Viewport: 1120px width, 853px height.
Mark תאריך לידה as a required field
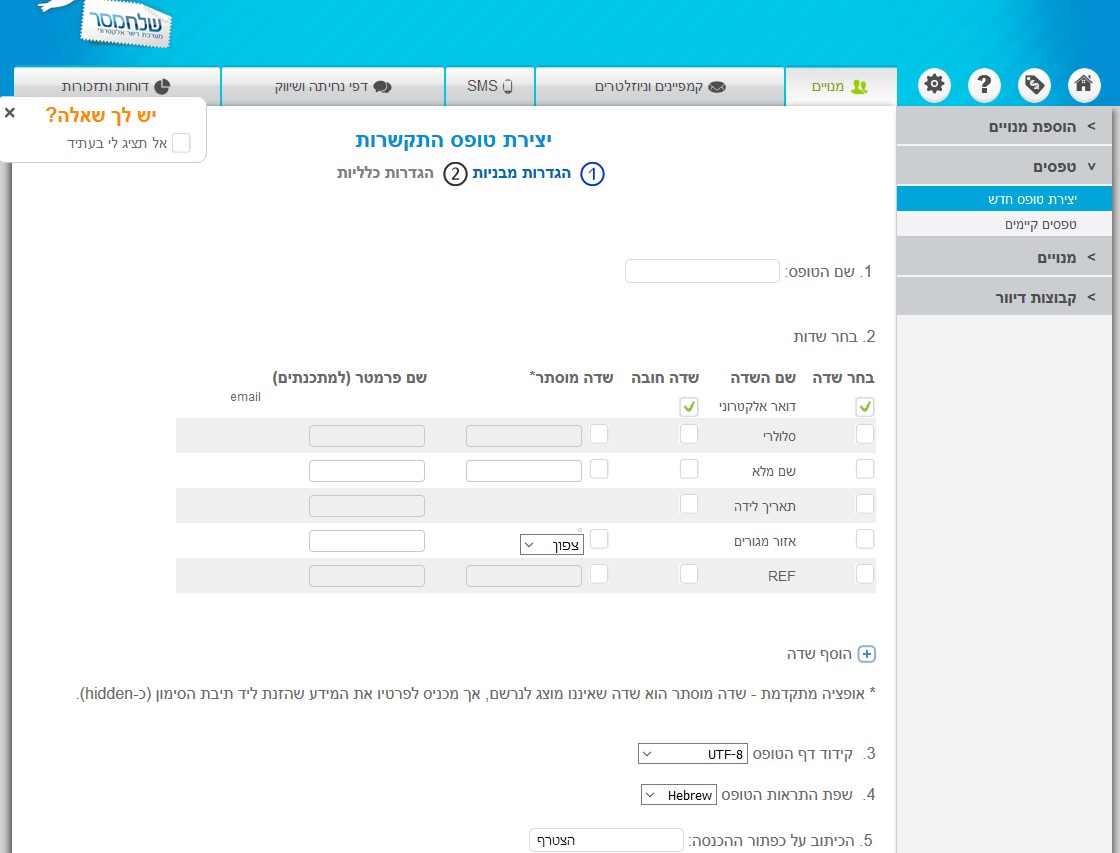(x=689, y=504)
